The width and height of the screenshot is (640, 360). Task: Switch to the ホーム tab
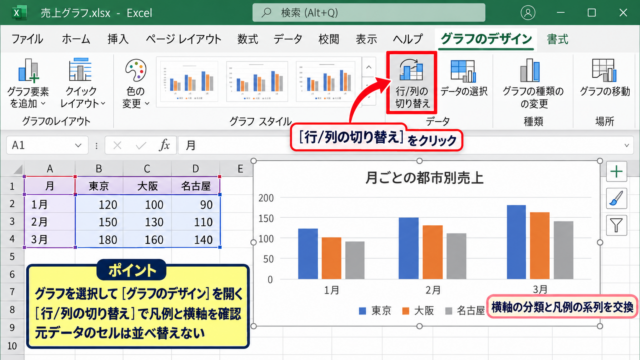tap(76, 39)
